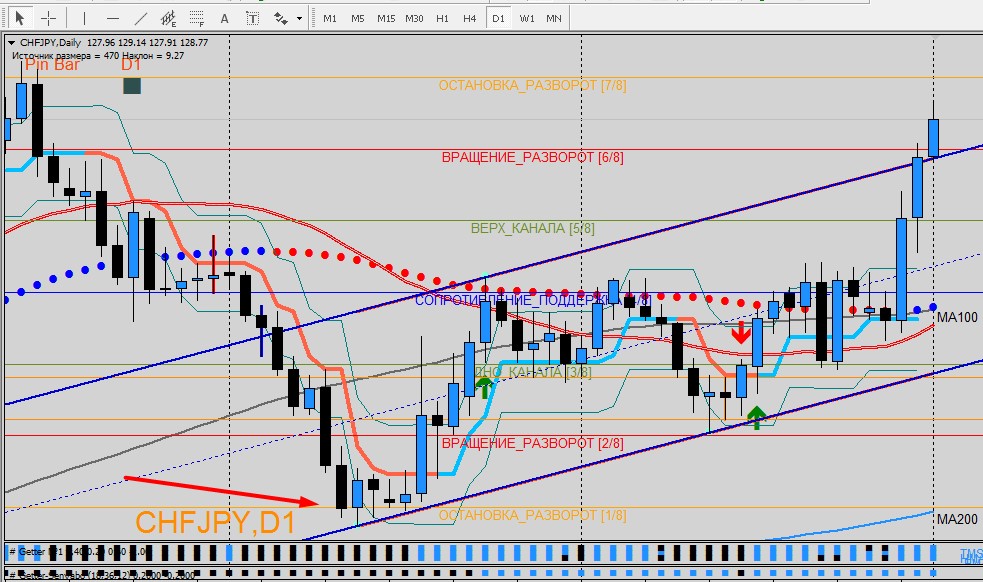The image size is (983, 582).
Task: Click the 'MA200' line label
Action: 957,519
